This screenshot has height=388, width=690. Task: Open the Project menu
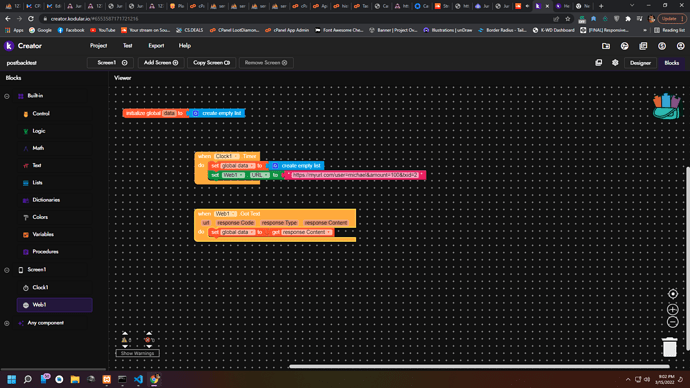[x=99, y=46]
